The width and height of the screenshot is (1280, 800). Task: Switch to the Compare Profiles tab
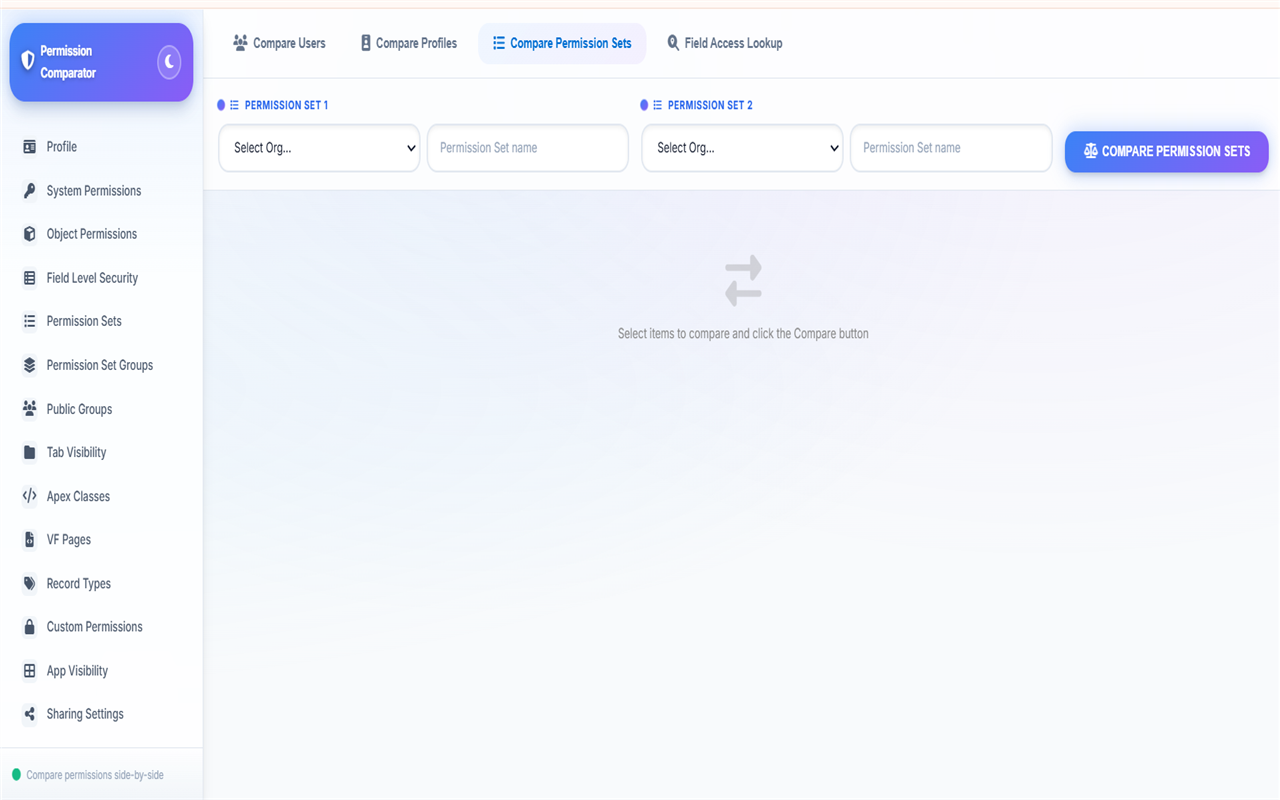pos(409,43)
